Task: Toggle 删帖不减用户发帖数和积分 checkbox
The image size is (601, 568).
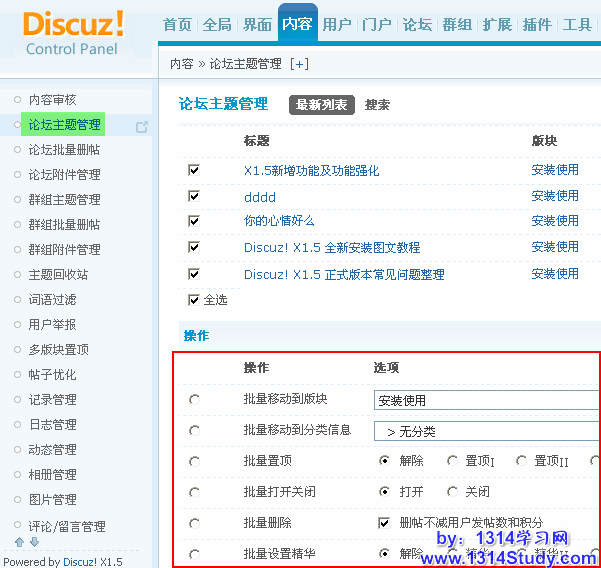Action: point(384,523)
